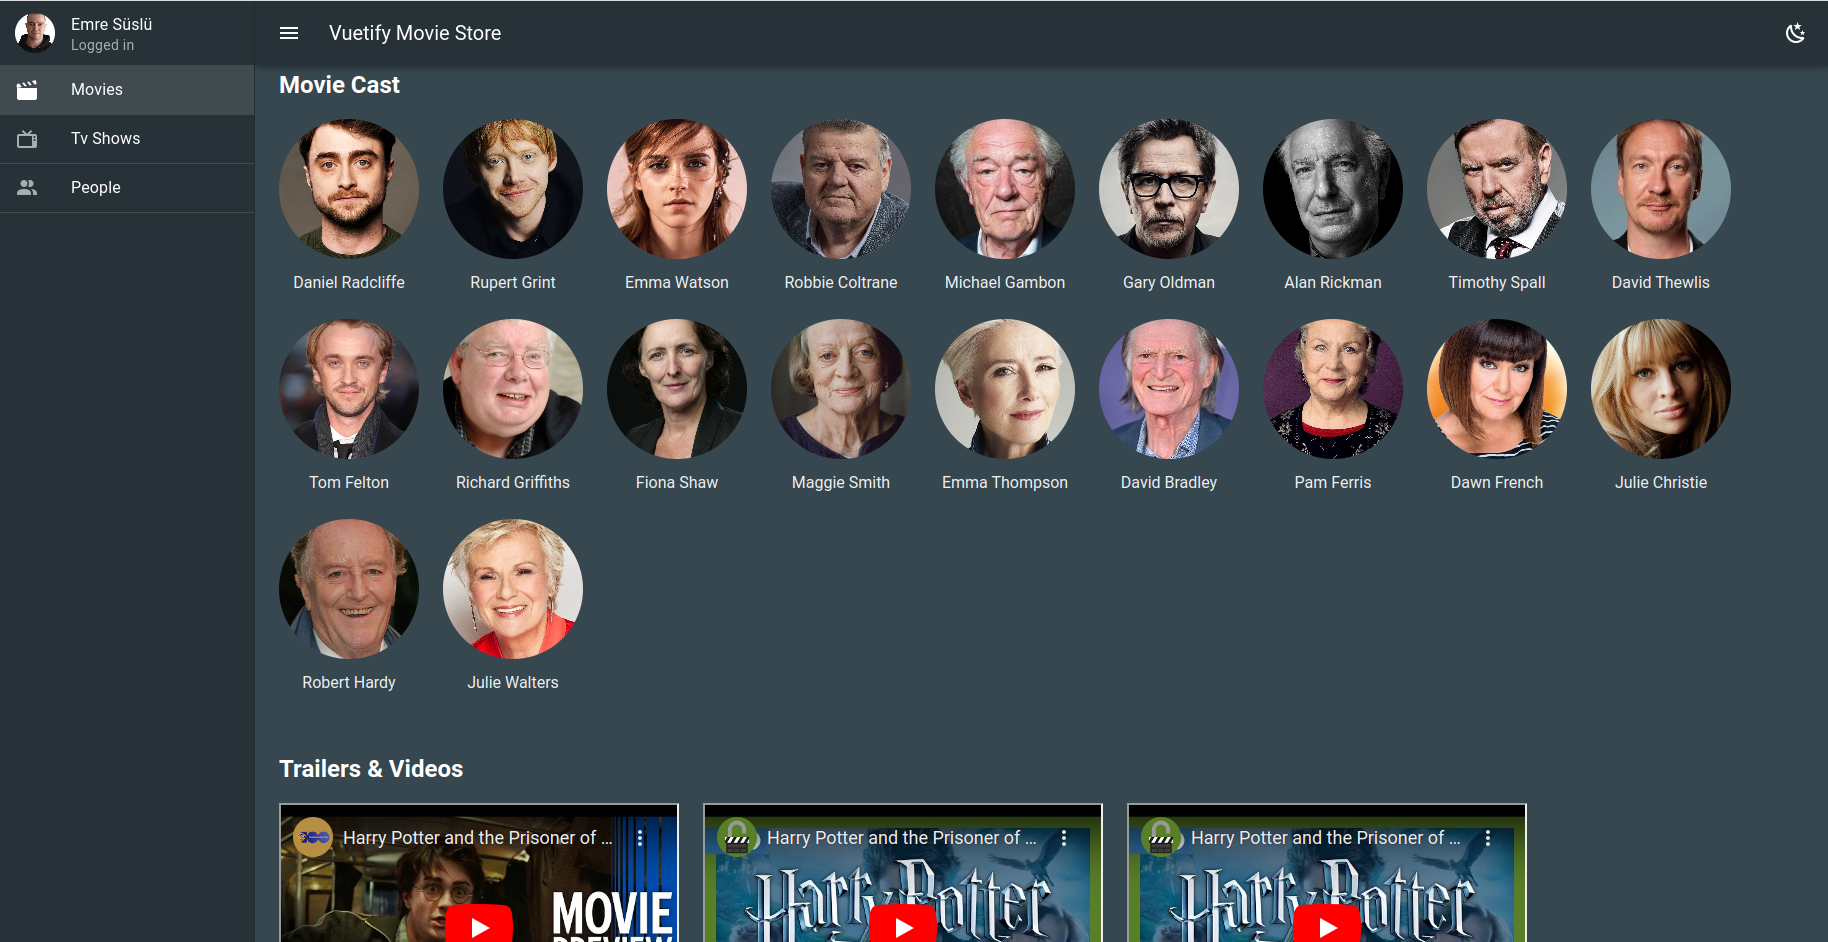Switch to the Tv Shows section

tap(105, 138)
